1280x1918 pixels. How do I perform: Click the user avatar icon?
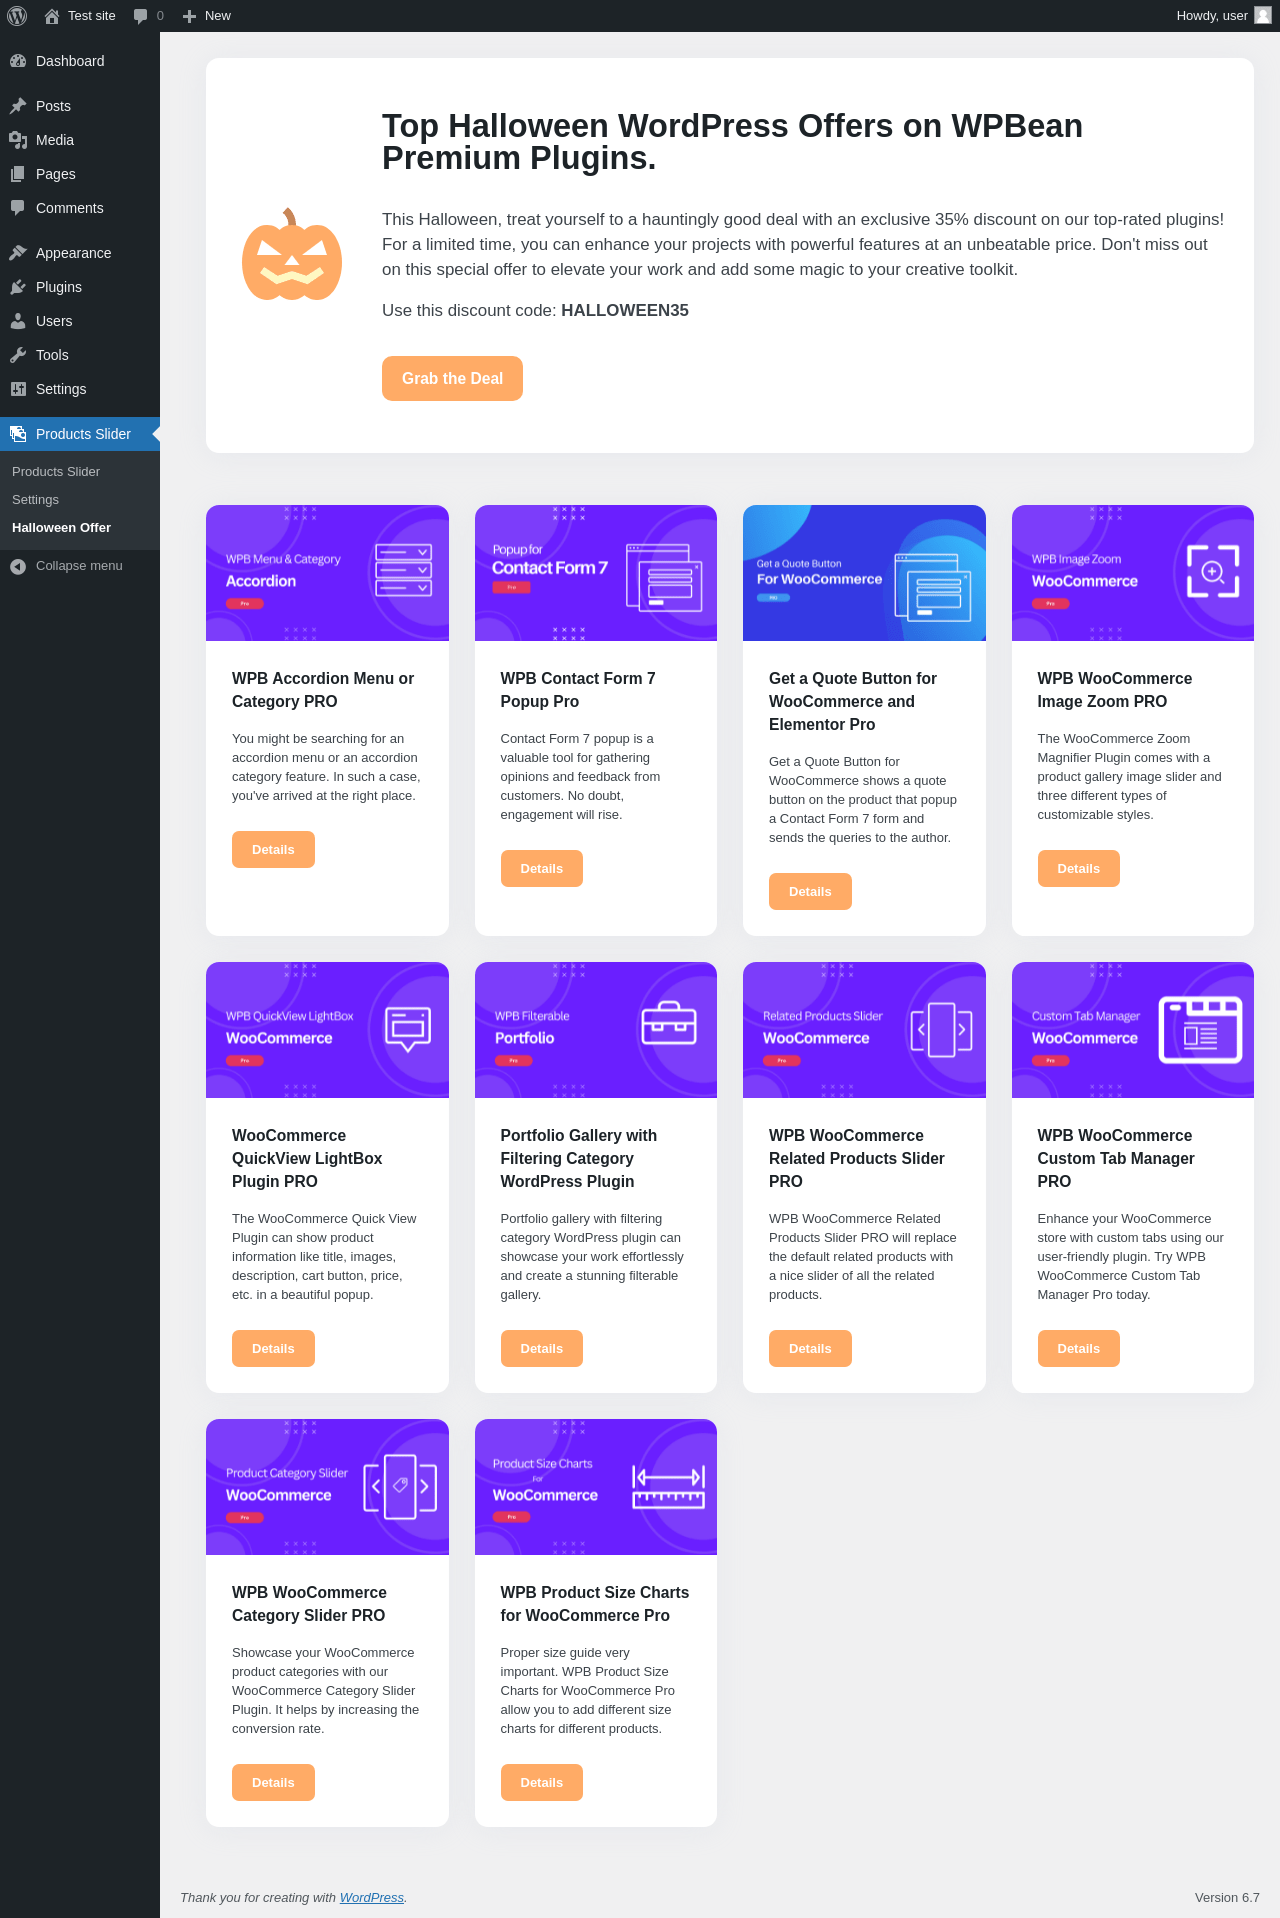click(x=1263, y=15)
